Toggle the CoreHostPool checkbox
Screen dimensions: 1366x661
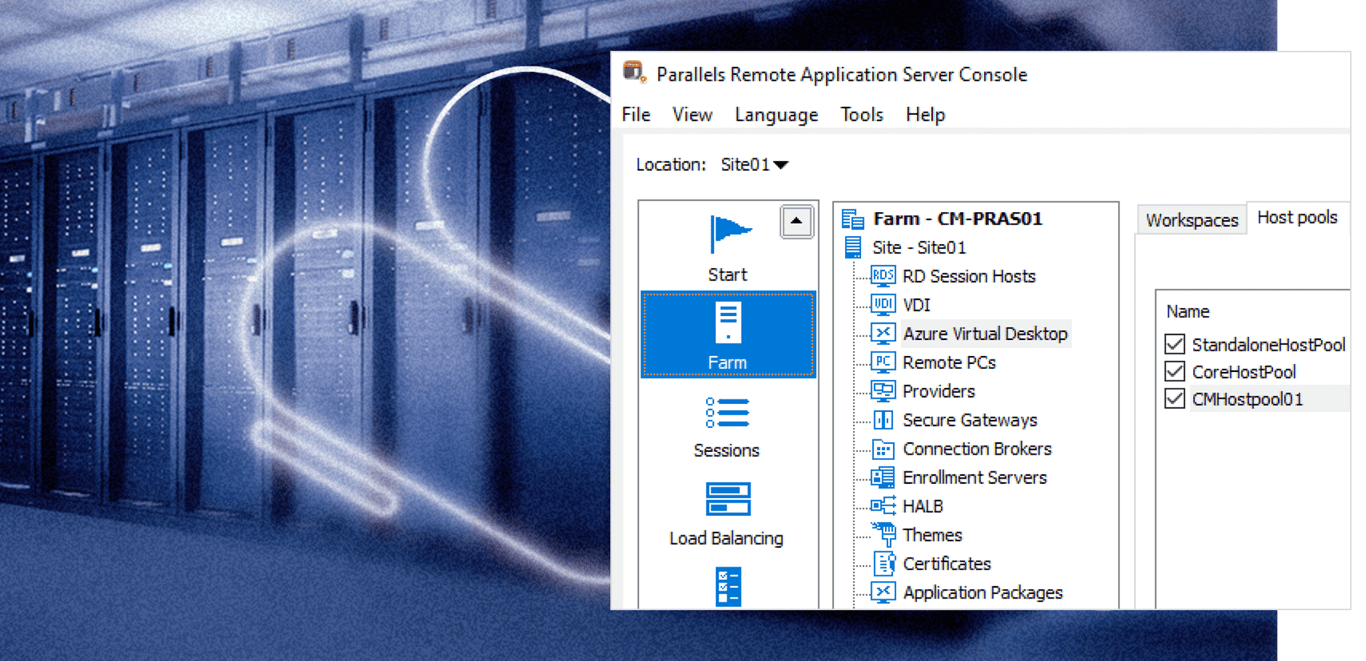tap(1175, 372)
